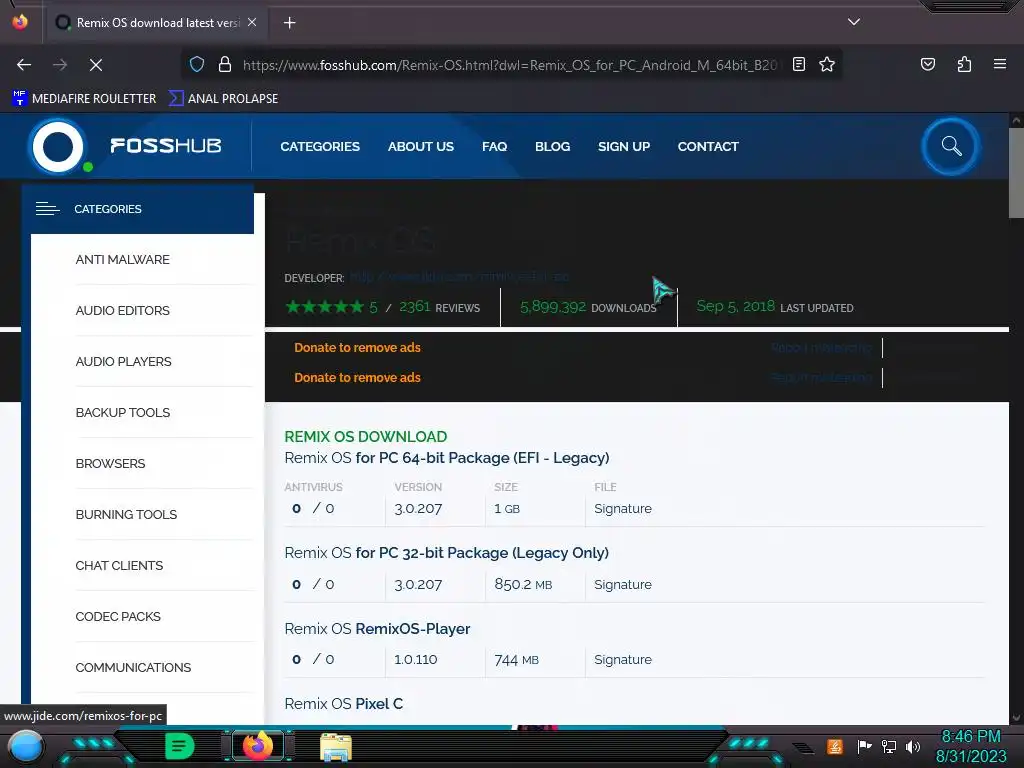Image resolution: width=1024 pixels, height=768 pixels.
Task: Open the tracking protection shield icon
Action: (197, 64)
